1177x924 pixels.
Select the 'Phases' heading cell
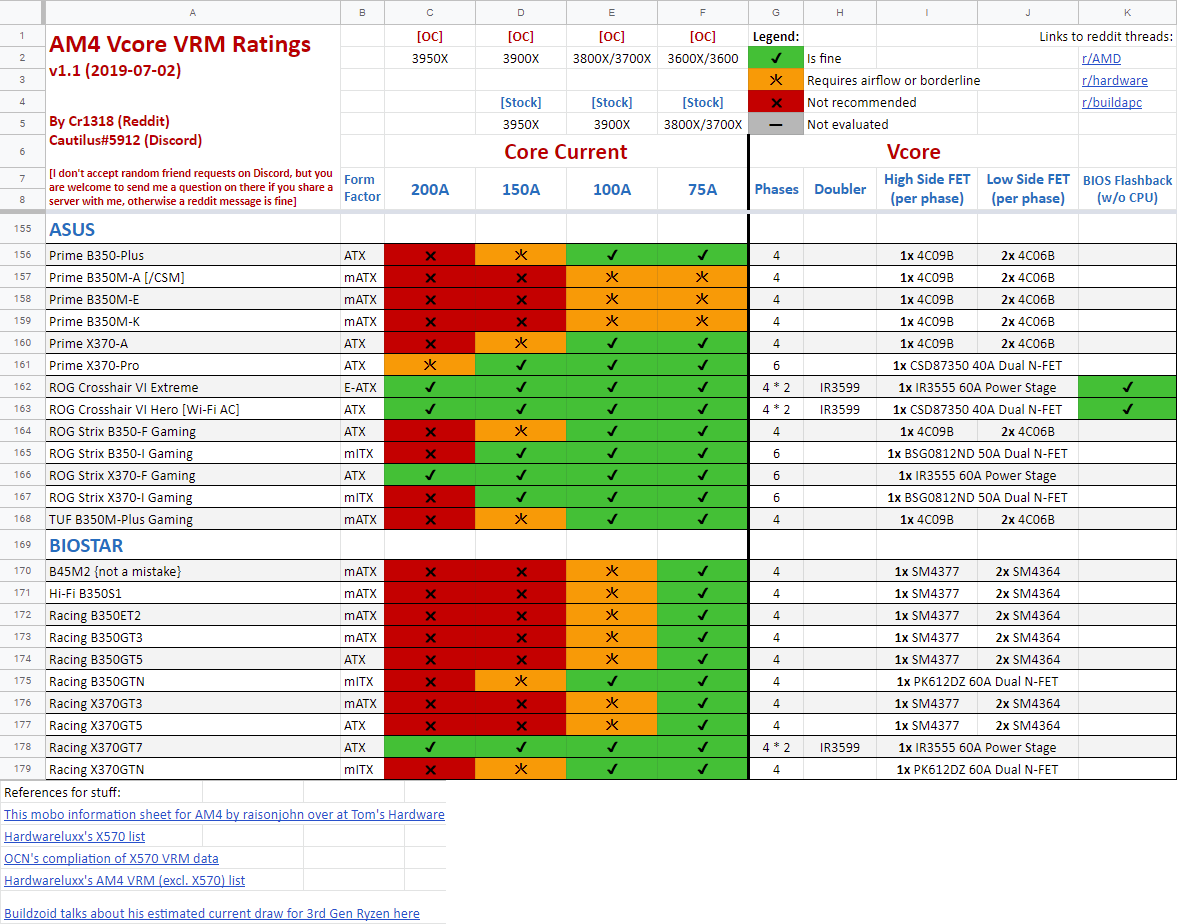(776, 189)
